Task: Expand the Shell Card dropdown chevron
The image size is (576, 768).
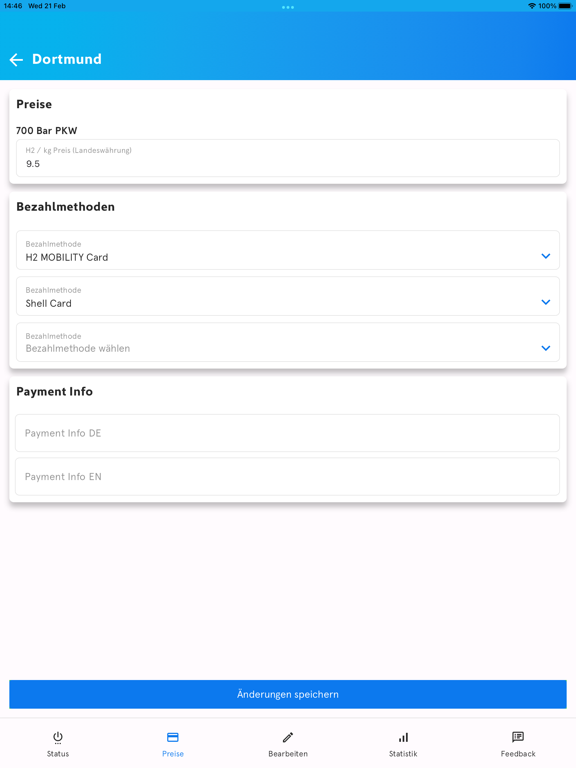Action: point(546,302)
